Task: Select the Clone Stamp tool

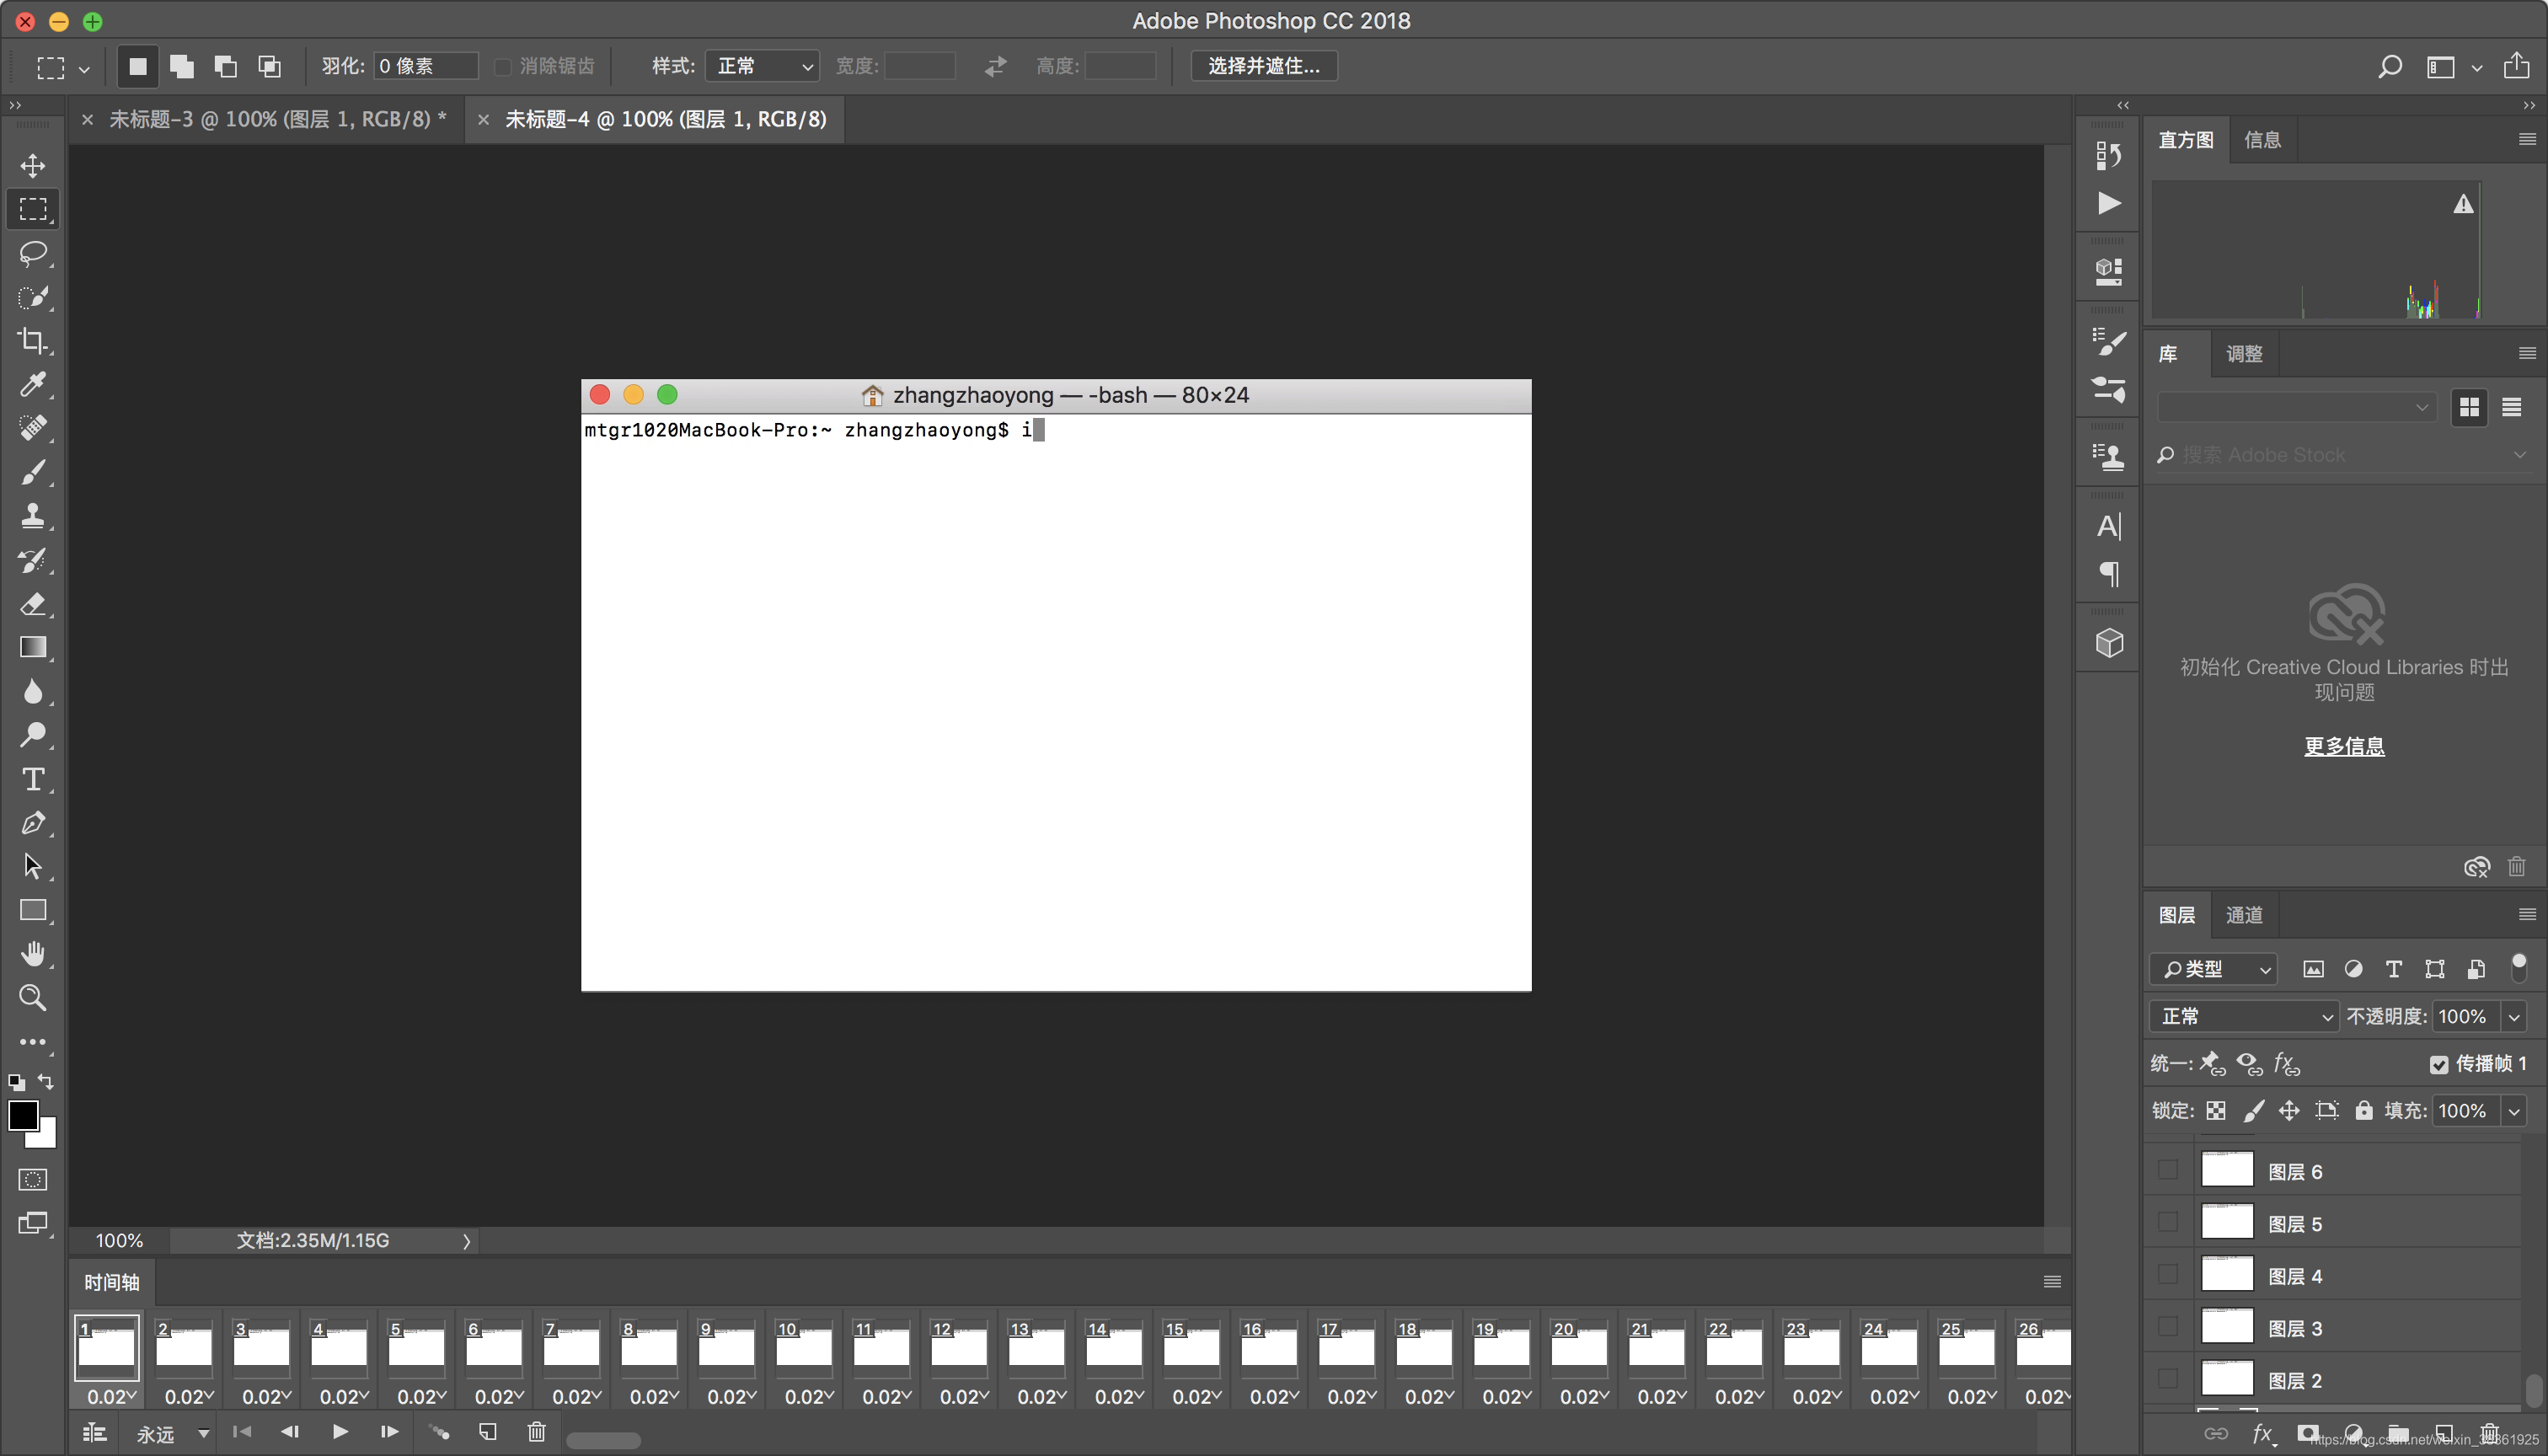Action: click(33, 516)
